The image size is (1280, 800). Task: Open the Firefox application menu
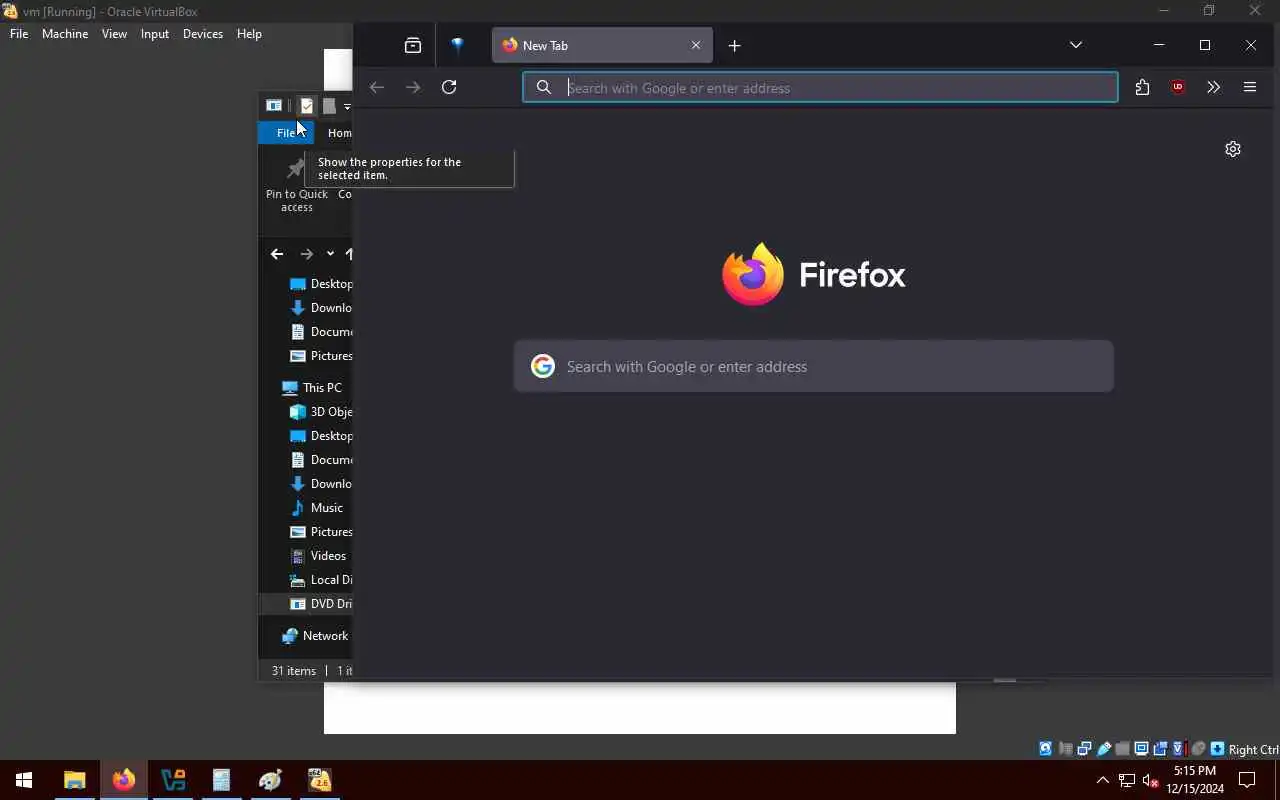(1250, 87)
